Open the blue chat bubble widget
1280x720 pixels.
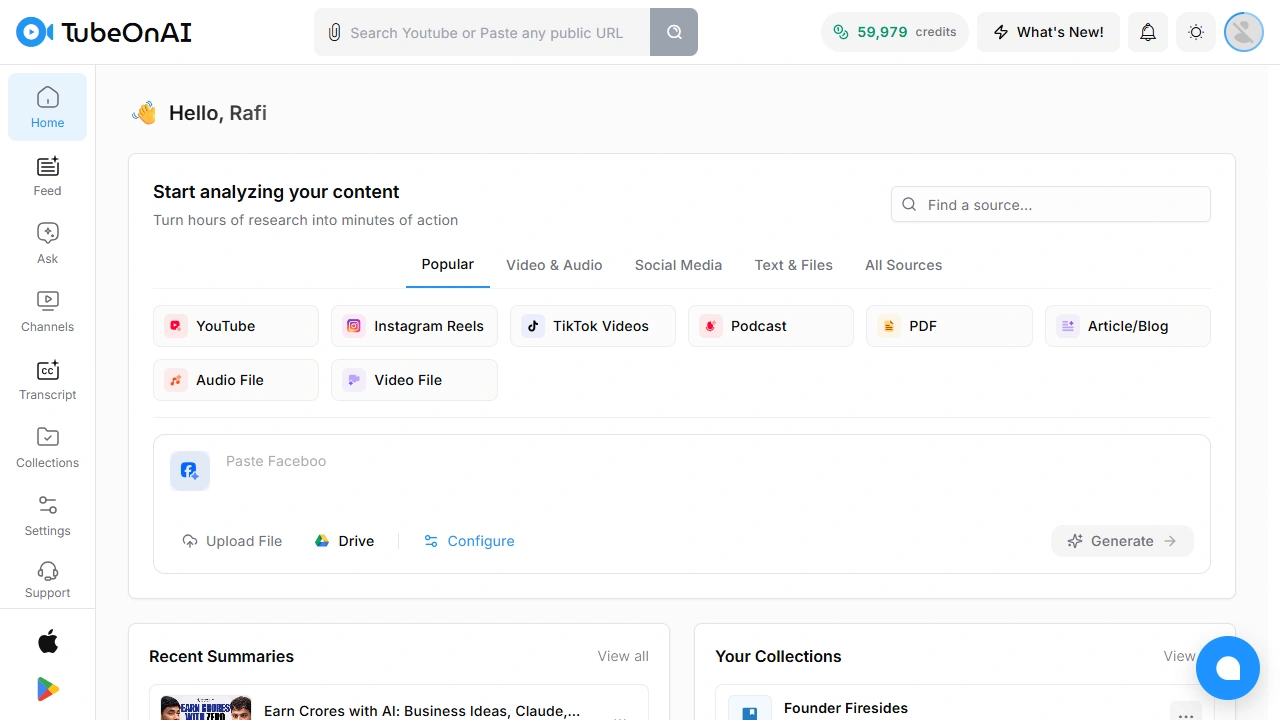click(1228, 668)
